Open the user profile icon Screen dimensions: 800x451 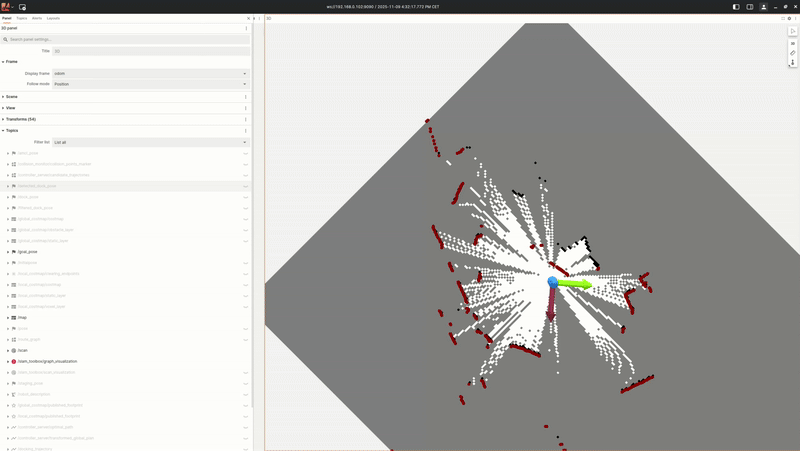click(764, 7)
